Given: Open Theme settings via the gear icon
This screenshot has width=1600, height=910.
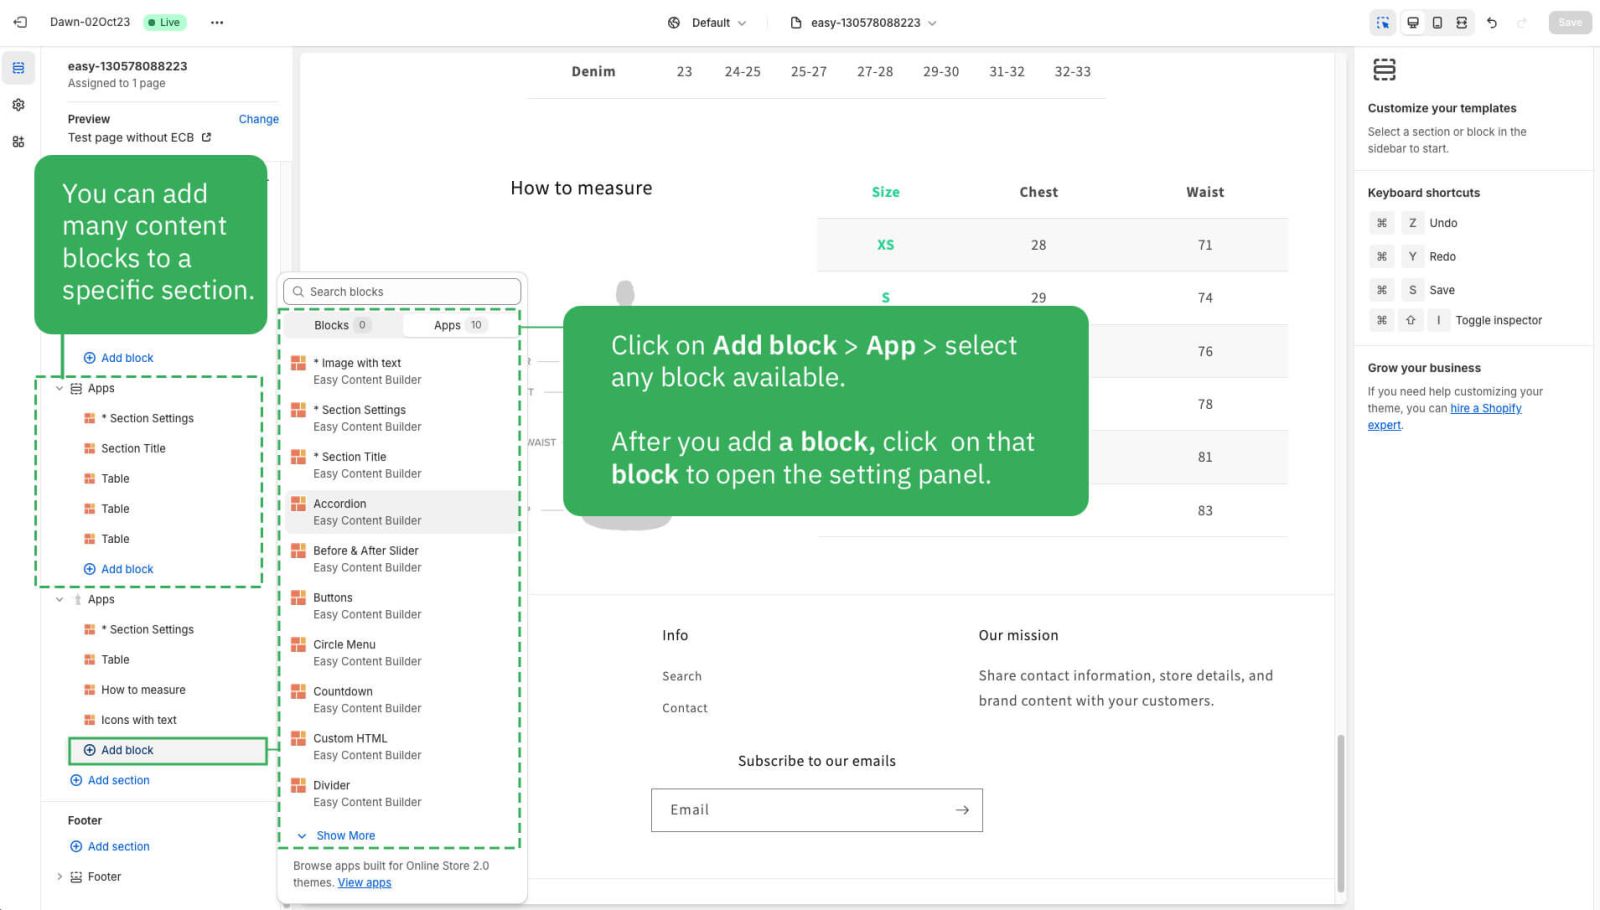Looking at the screenshot, I should (x=18, y=104).
